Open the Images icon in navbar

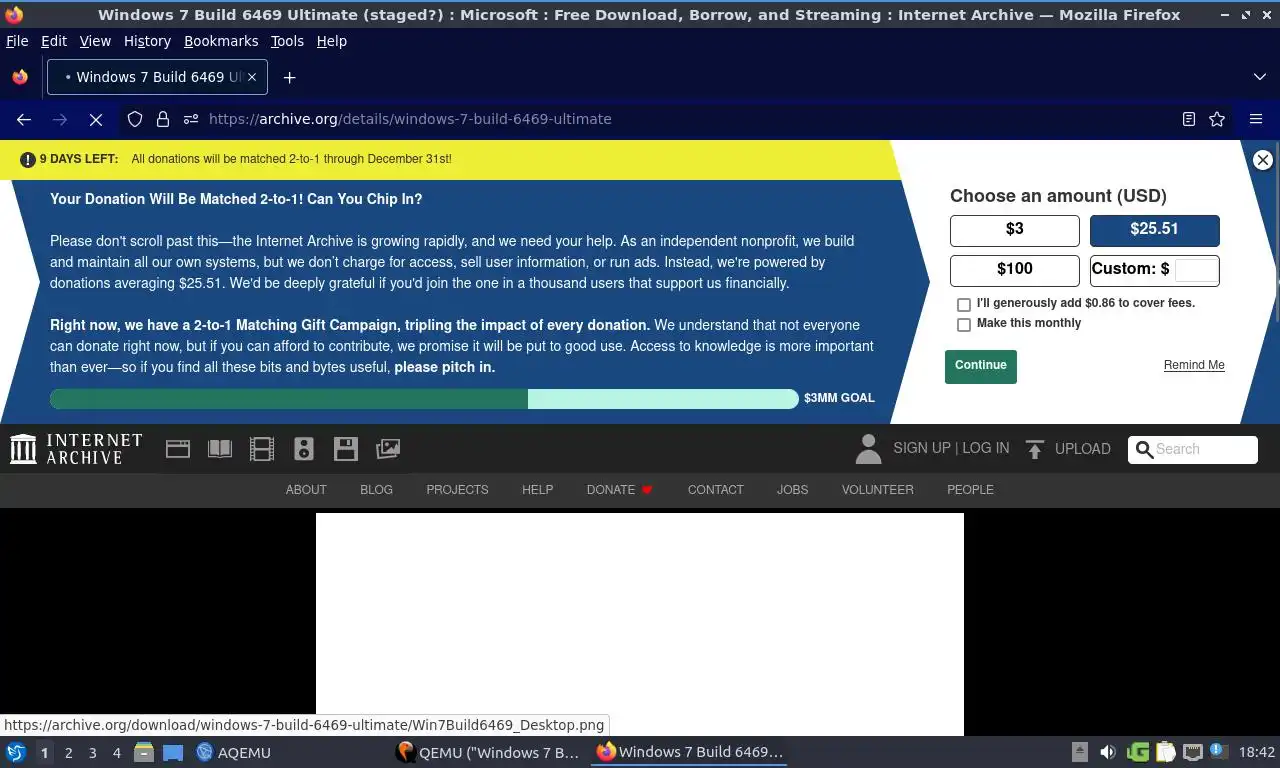[x=388, y=449]
